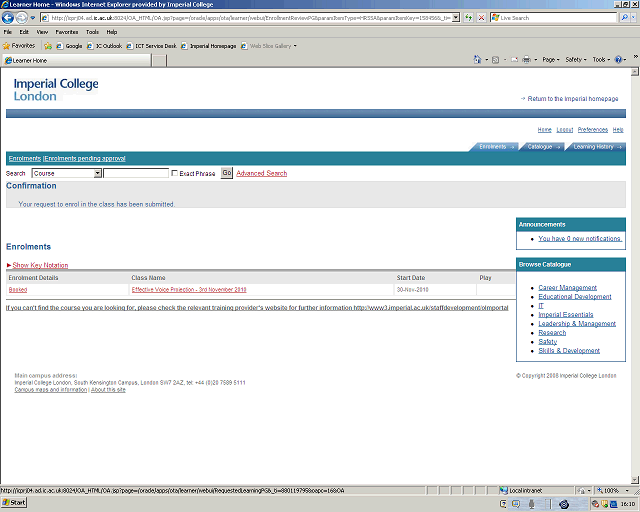
Task: Click the Print icon in command bar
Action: (526, 60)
